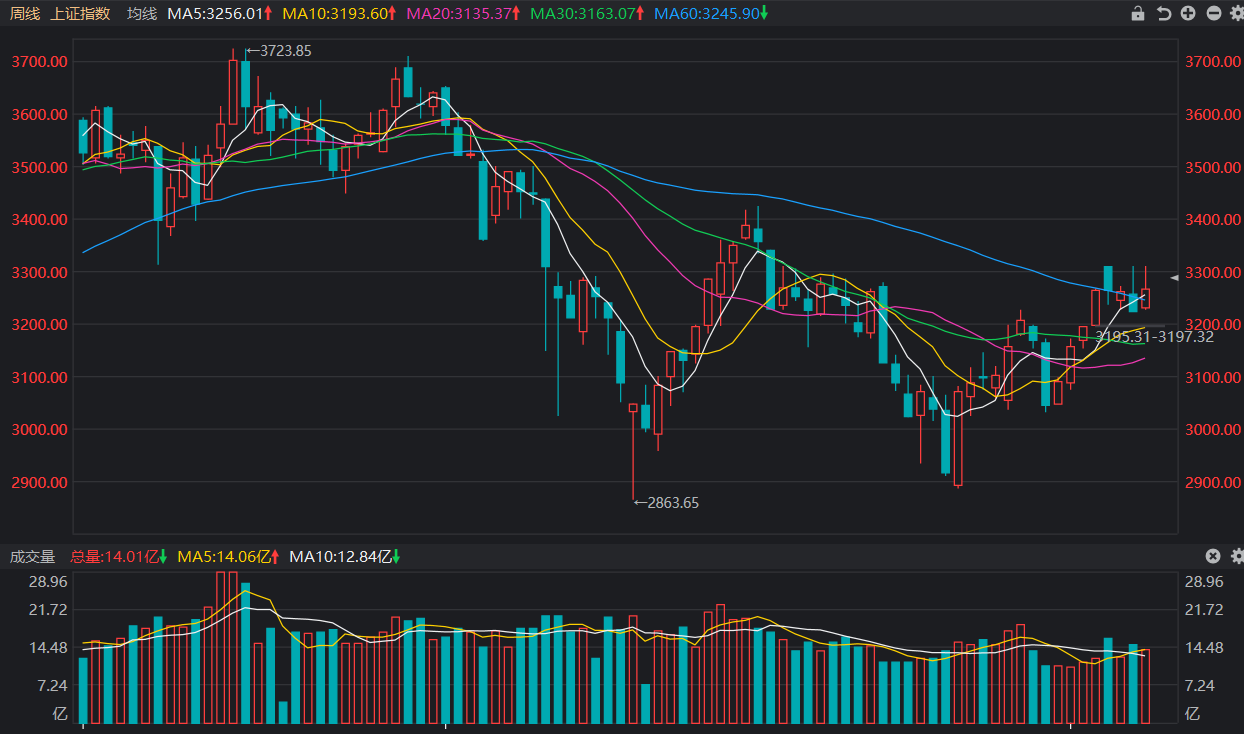Open the 周线 period selector
1244x734 pixels.
25,14
